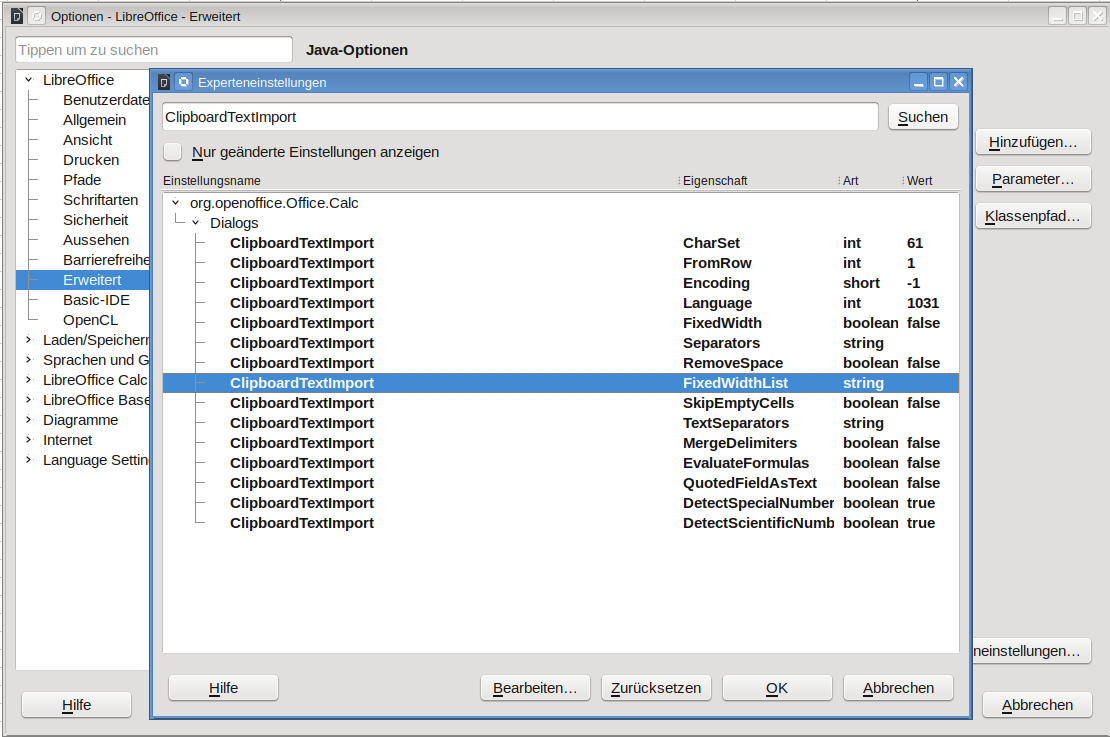Click Klassenpfad… in the Optionen window
Screen dimensions: 1110x737
pos(1033,216)
